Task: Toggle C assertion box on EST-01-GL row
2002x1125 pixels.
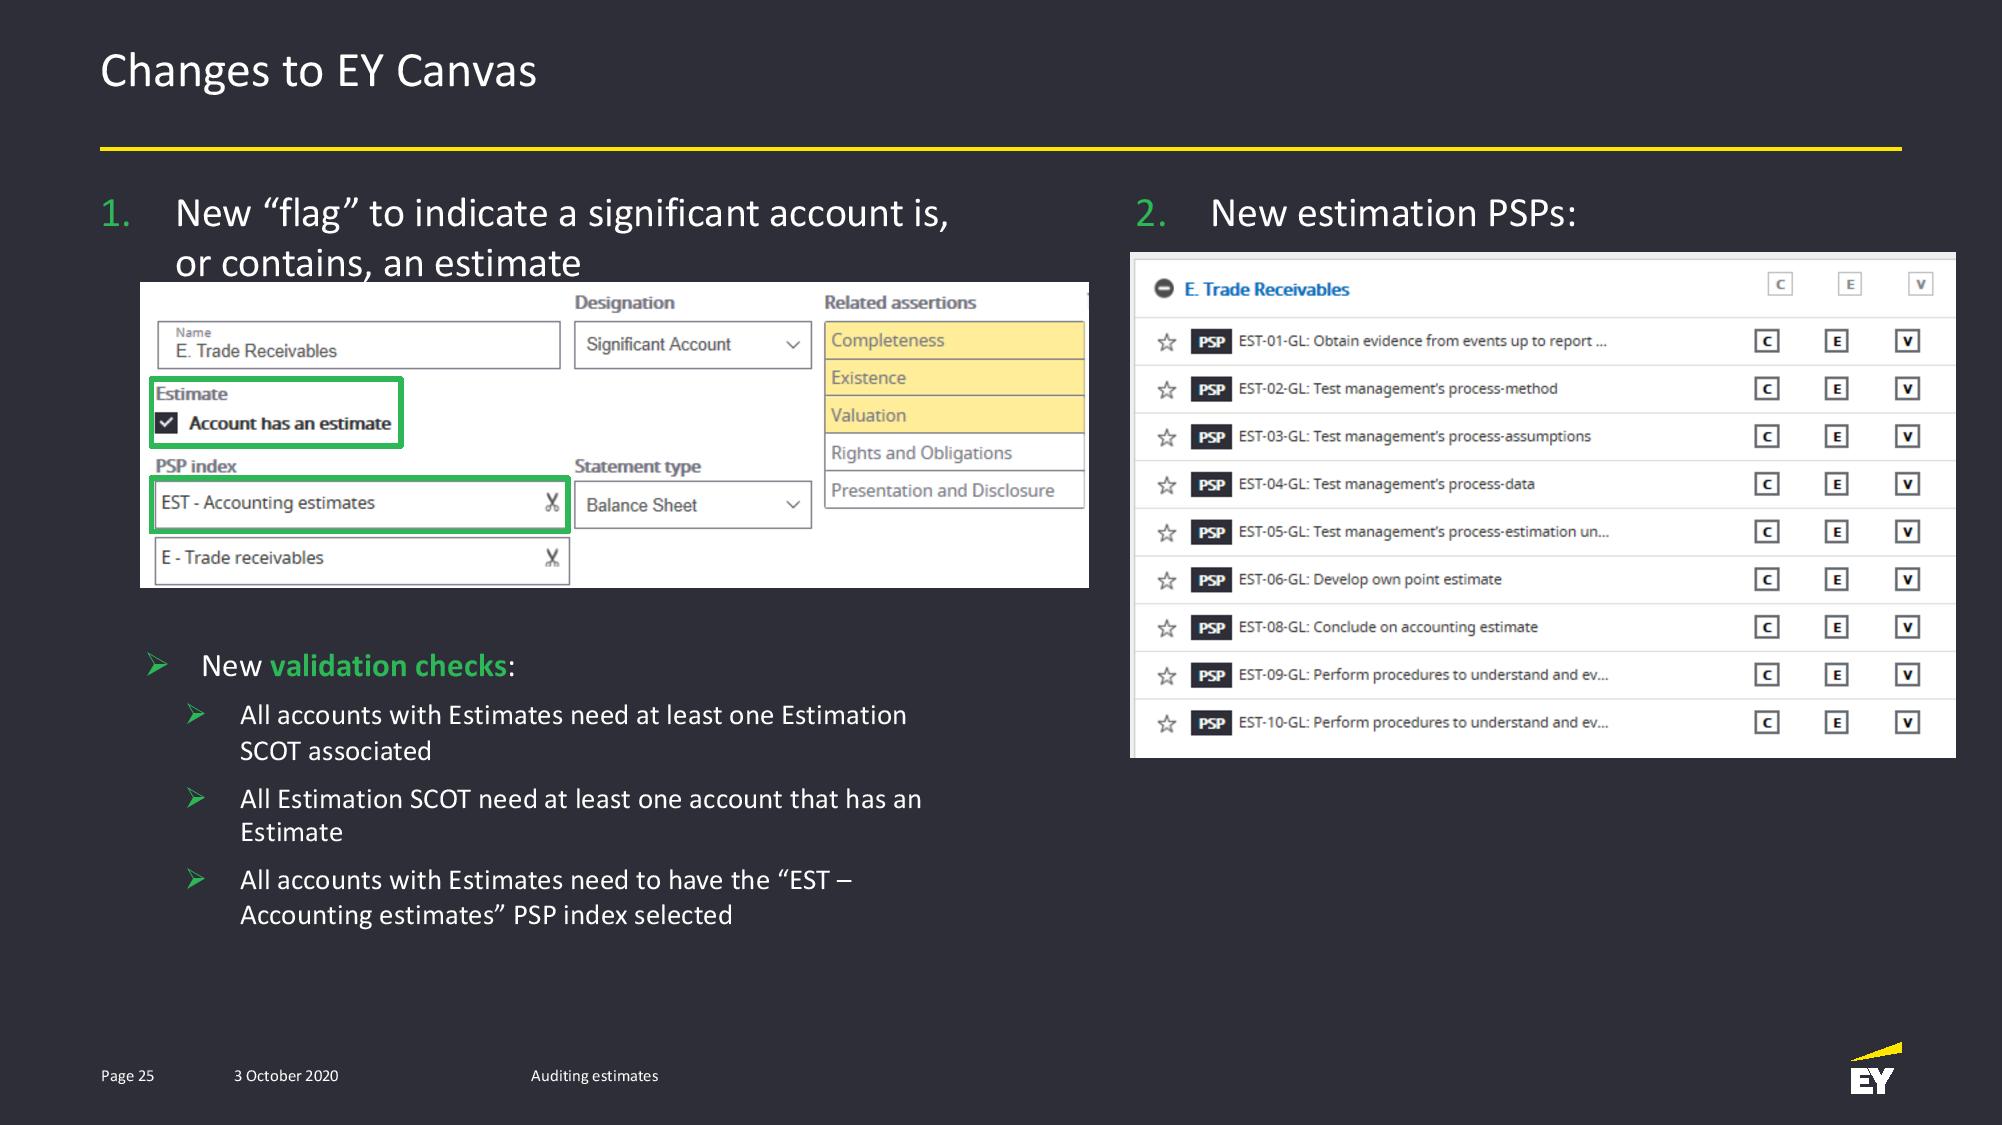Action: [1767, 341]
